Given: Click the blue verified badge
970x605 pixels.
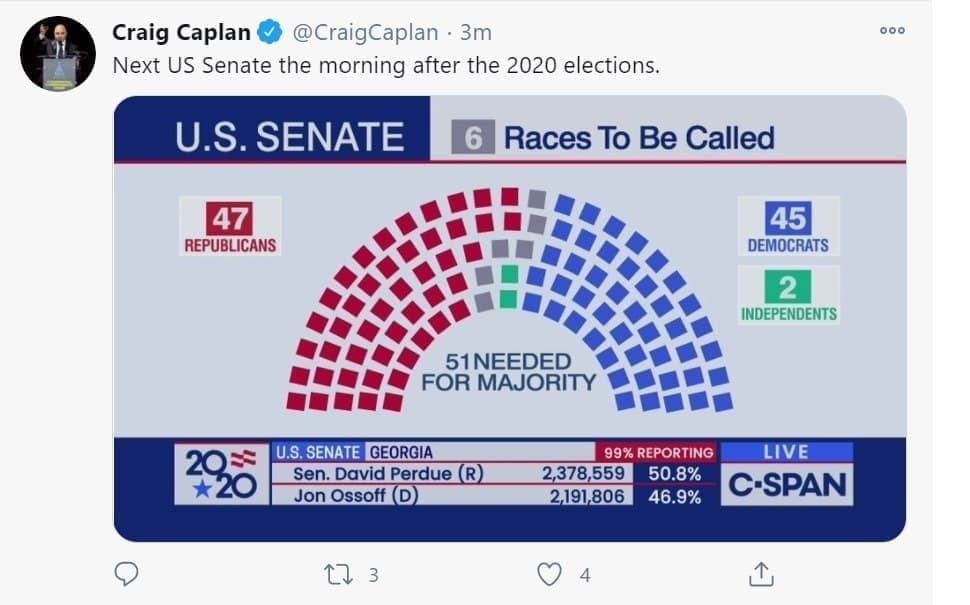Looking at the screenshot, I should [269, 32].
